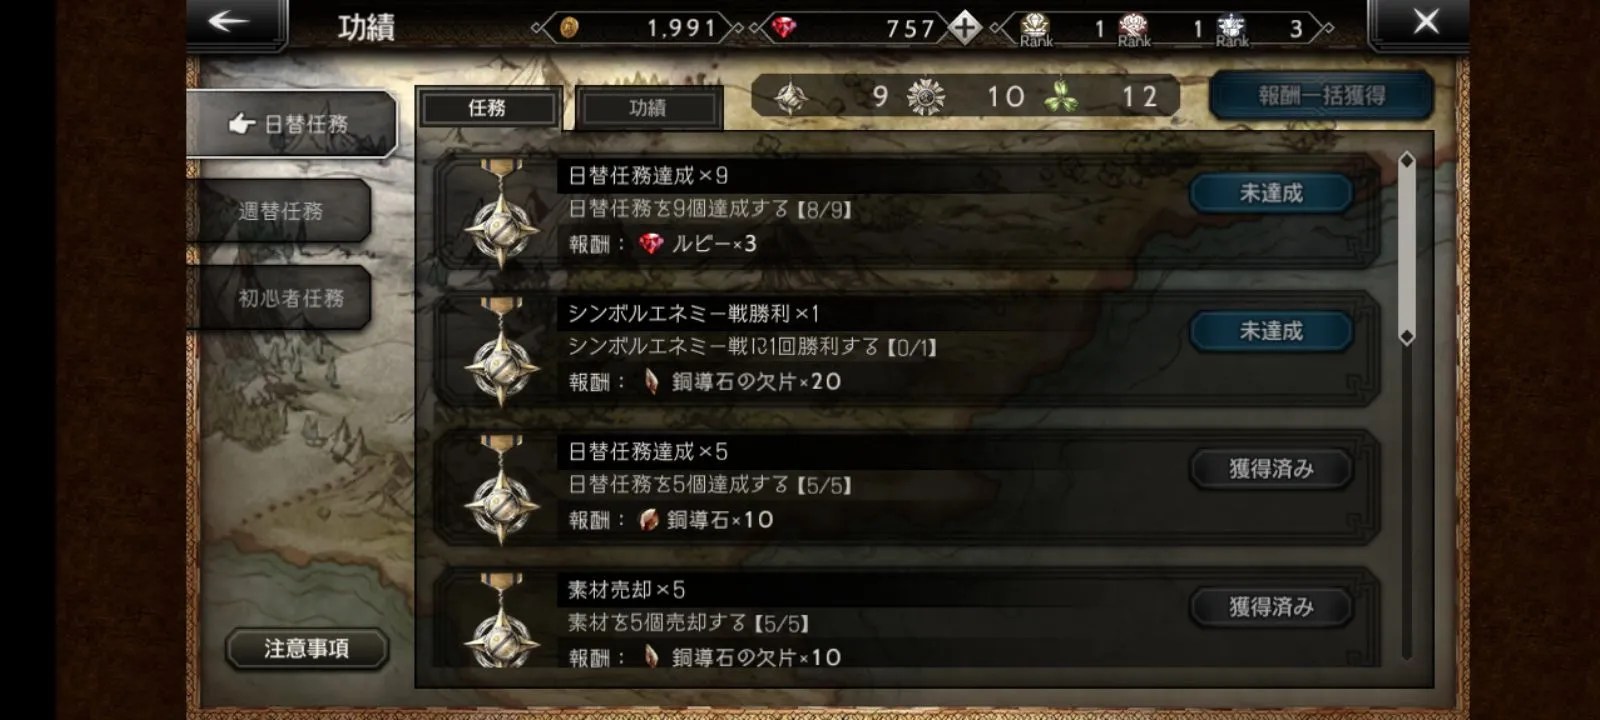The image size is (1600, 720).
Task: Switch to the 功績 tab
Action: tap(648, 108)
